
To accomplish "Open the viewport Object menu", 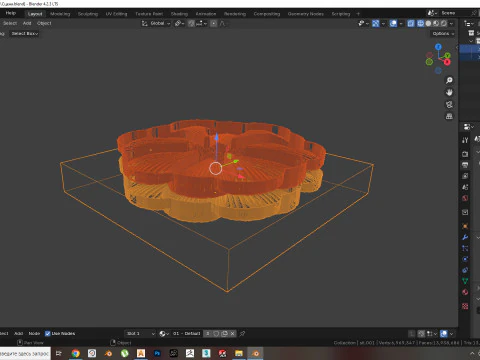I will click(44, 23).
